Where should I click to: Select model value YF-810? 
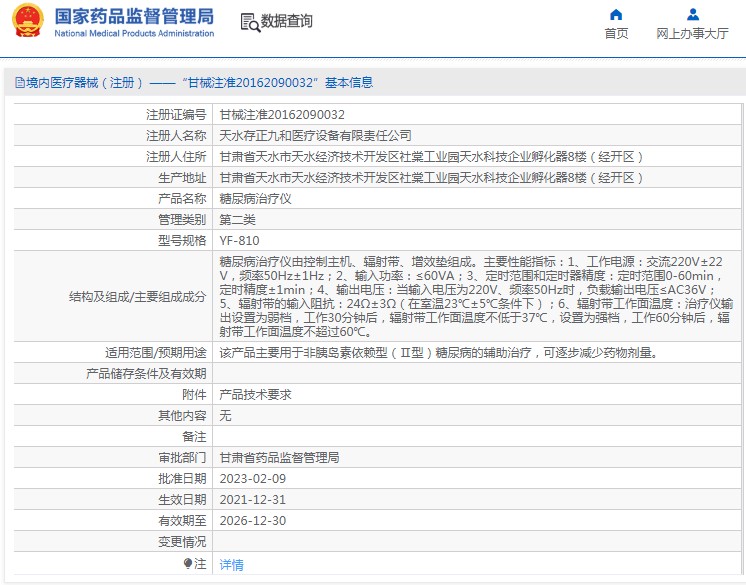(x=239, y=241)
